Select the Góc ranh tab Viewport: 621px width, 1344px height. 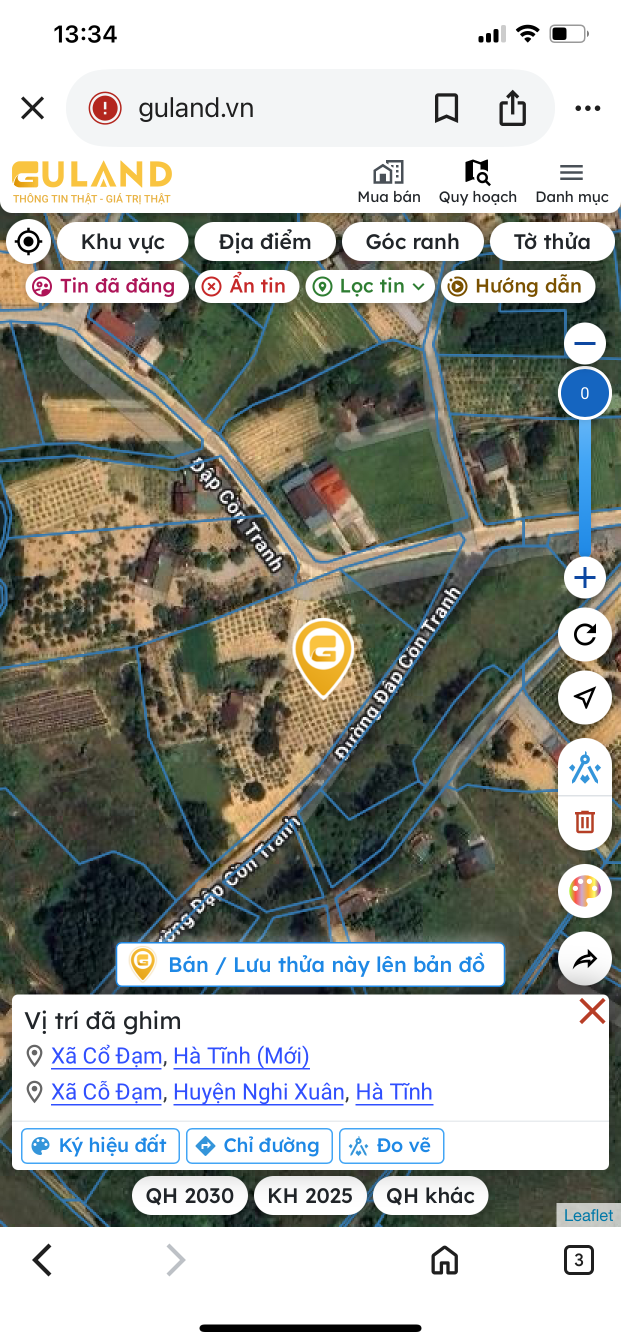pos(412,241)
